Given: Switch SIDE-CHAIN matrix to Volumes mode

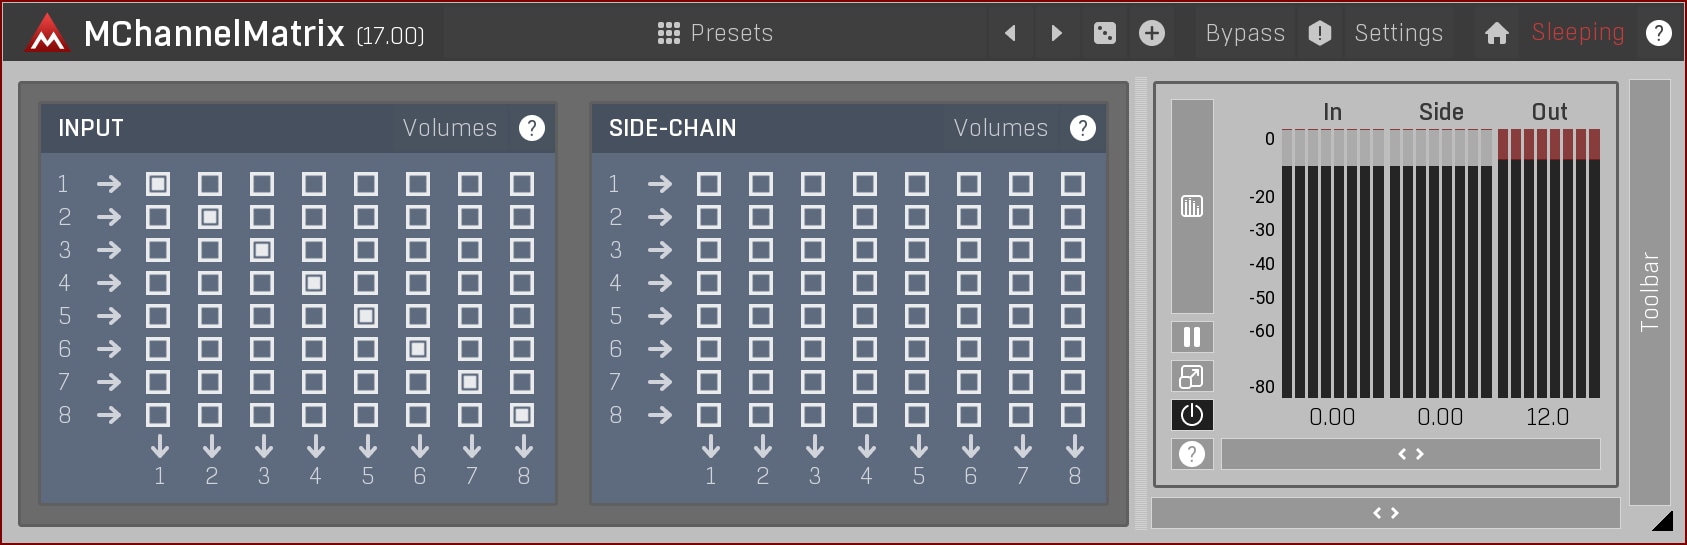Looking at the screenshot, I should pos(1001,128).
